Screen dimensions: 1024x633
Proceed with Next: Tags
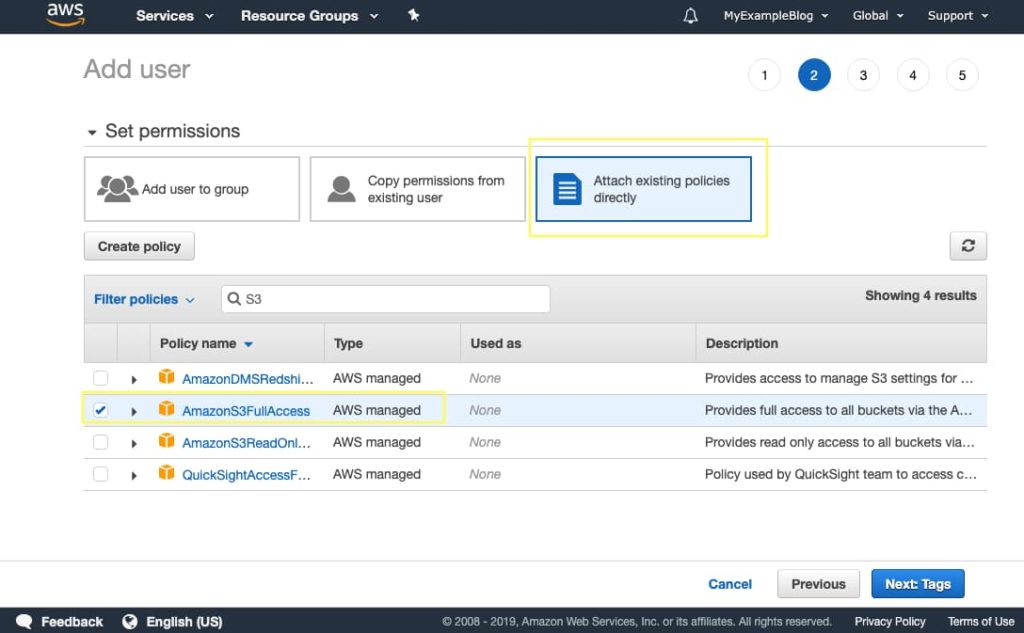click(917, 583)
